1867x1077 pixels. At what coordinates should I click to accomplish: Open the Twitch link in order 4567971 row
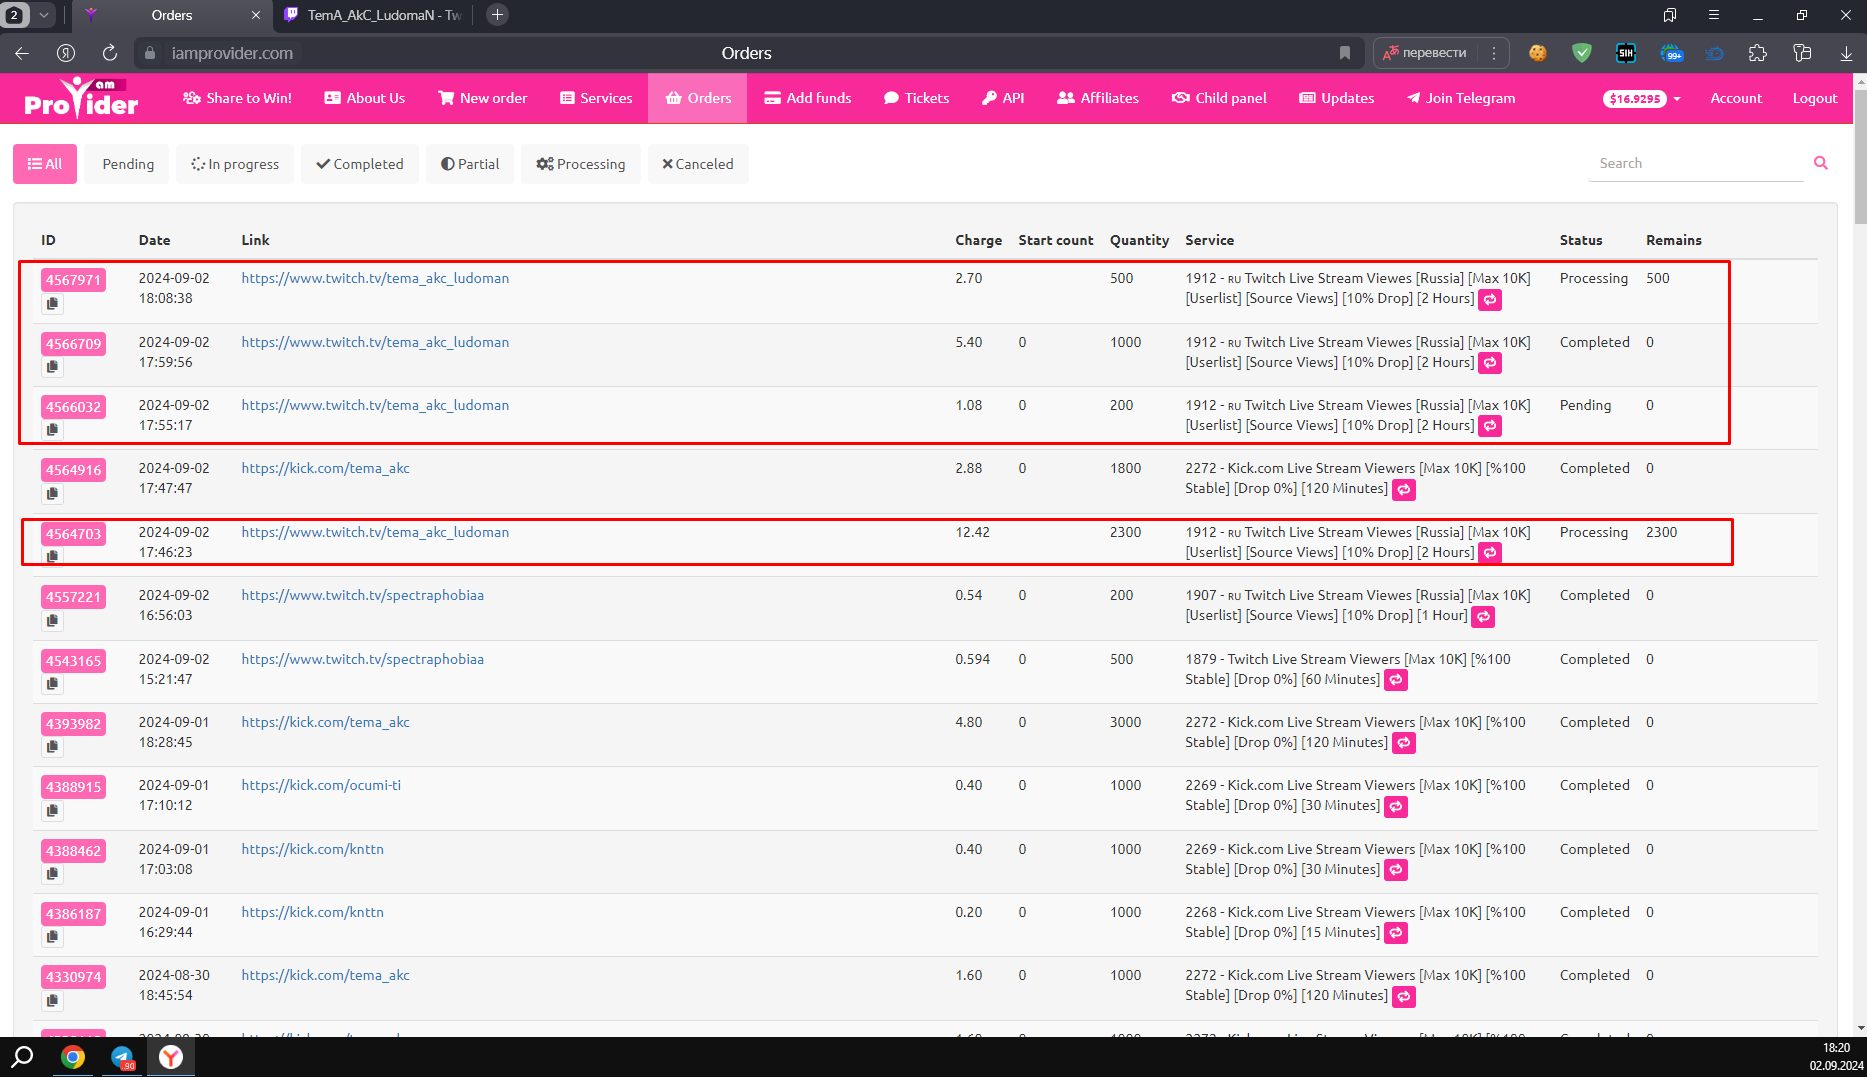375,278
